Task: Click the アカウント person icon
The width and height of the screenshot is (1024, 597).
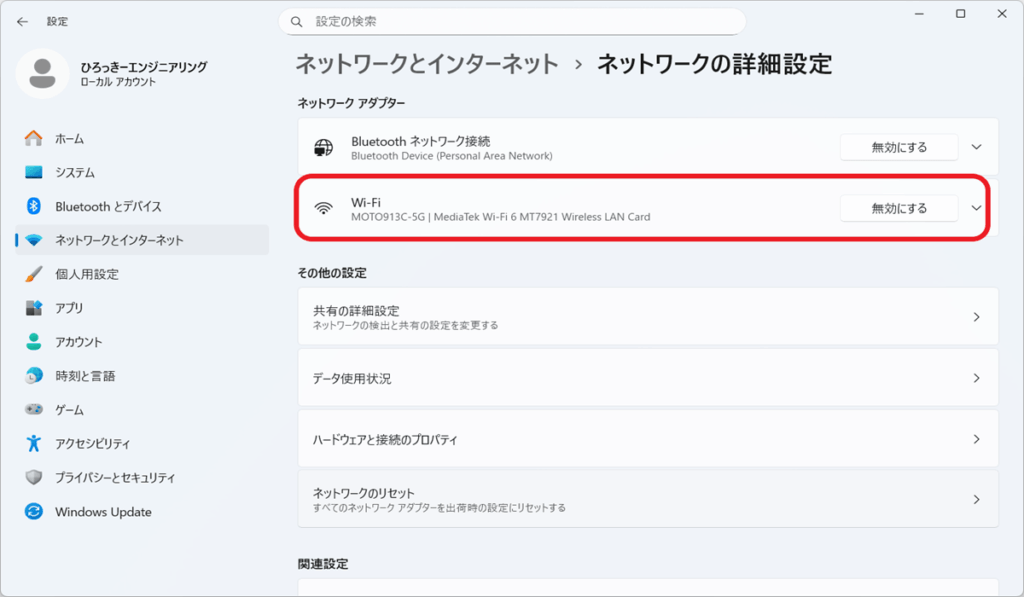Action: (x=33, y=342)
